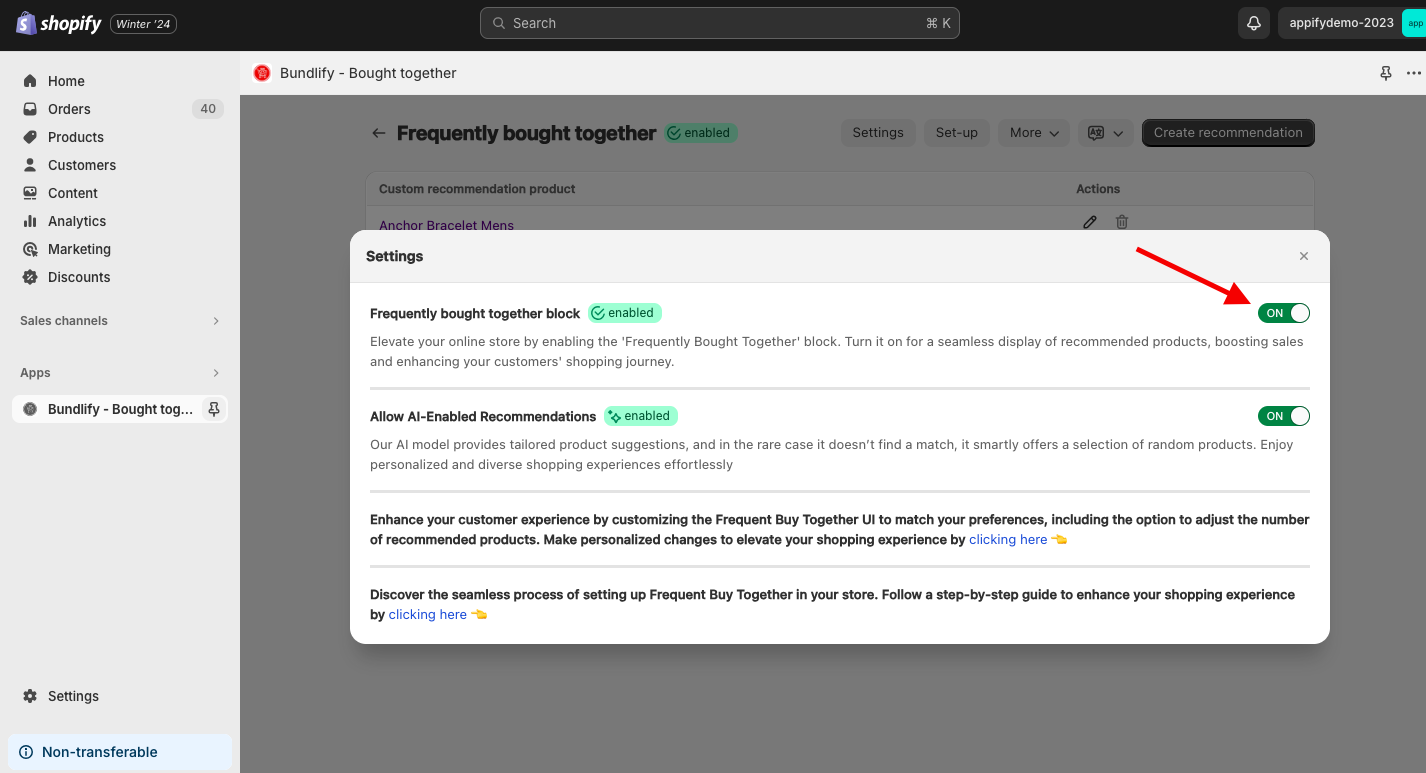Click the Shopify logo
Screen dimensions: 1426x773
coord(59,23)
